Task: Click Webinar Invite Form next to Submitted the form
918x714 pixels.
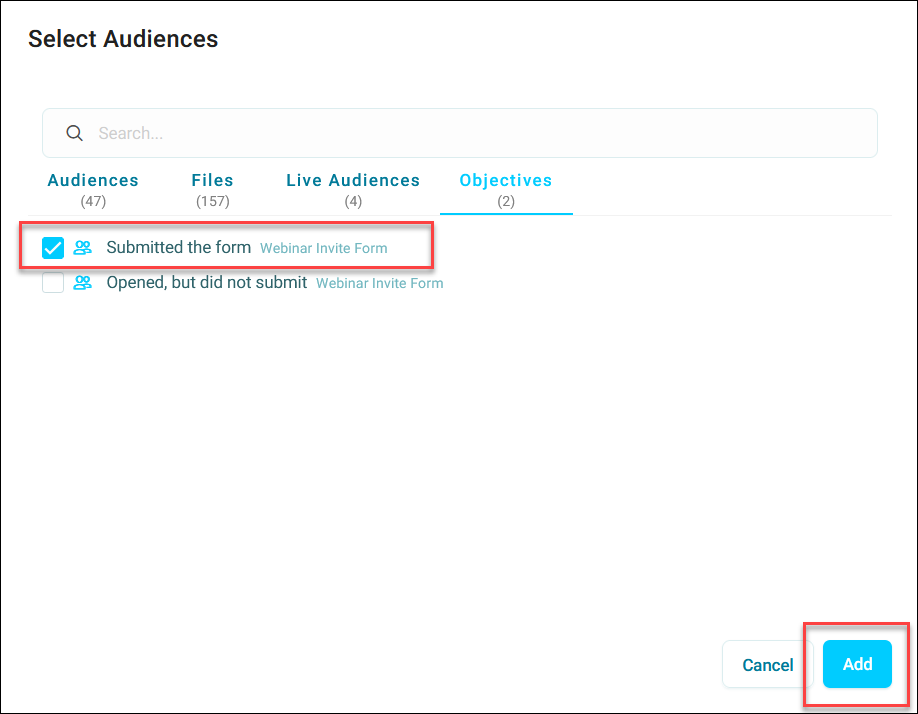Action: (x=324, y=248)
